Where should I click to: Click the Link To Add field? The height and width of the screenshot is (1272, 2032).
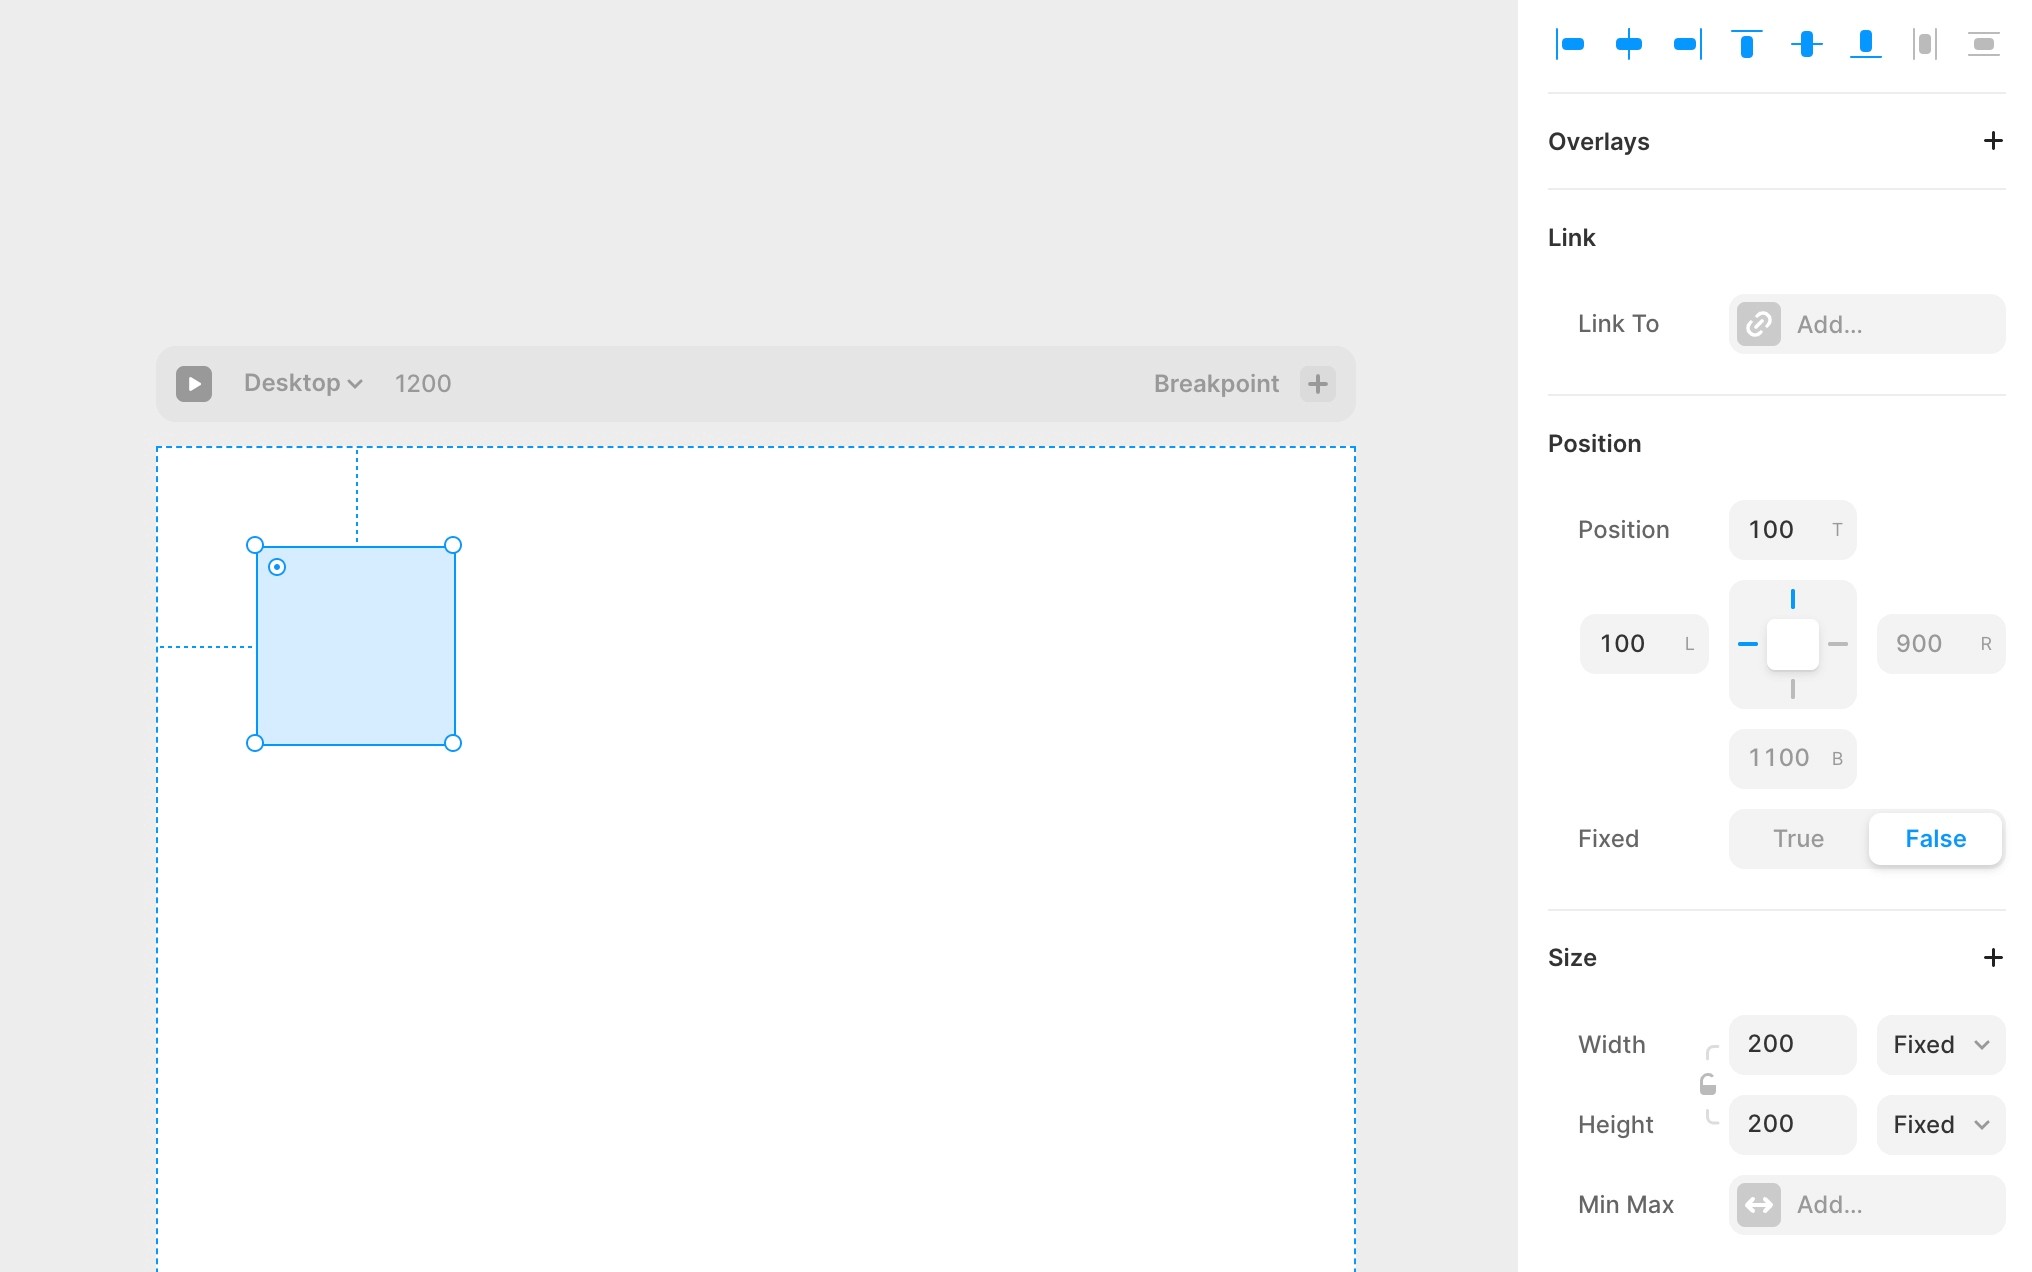pos(1866,324)
